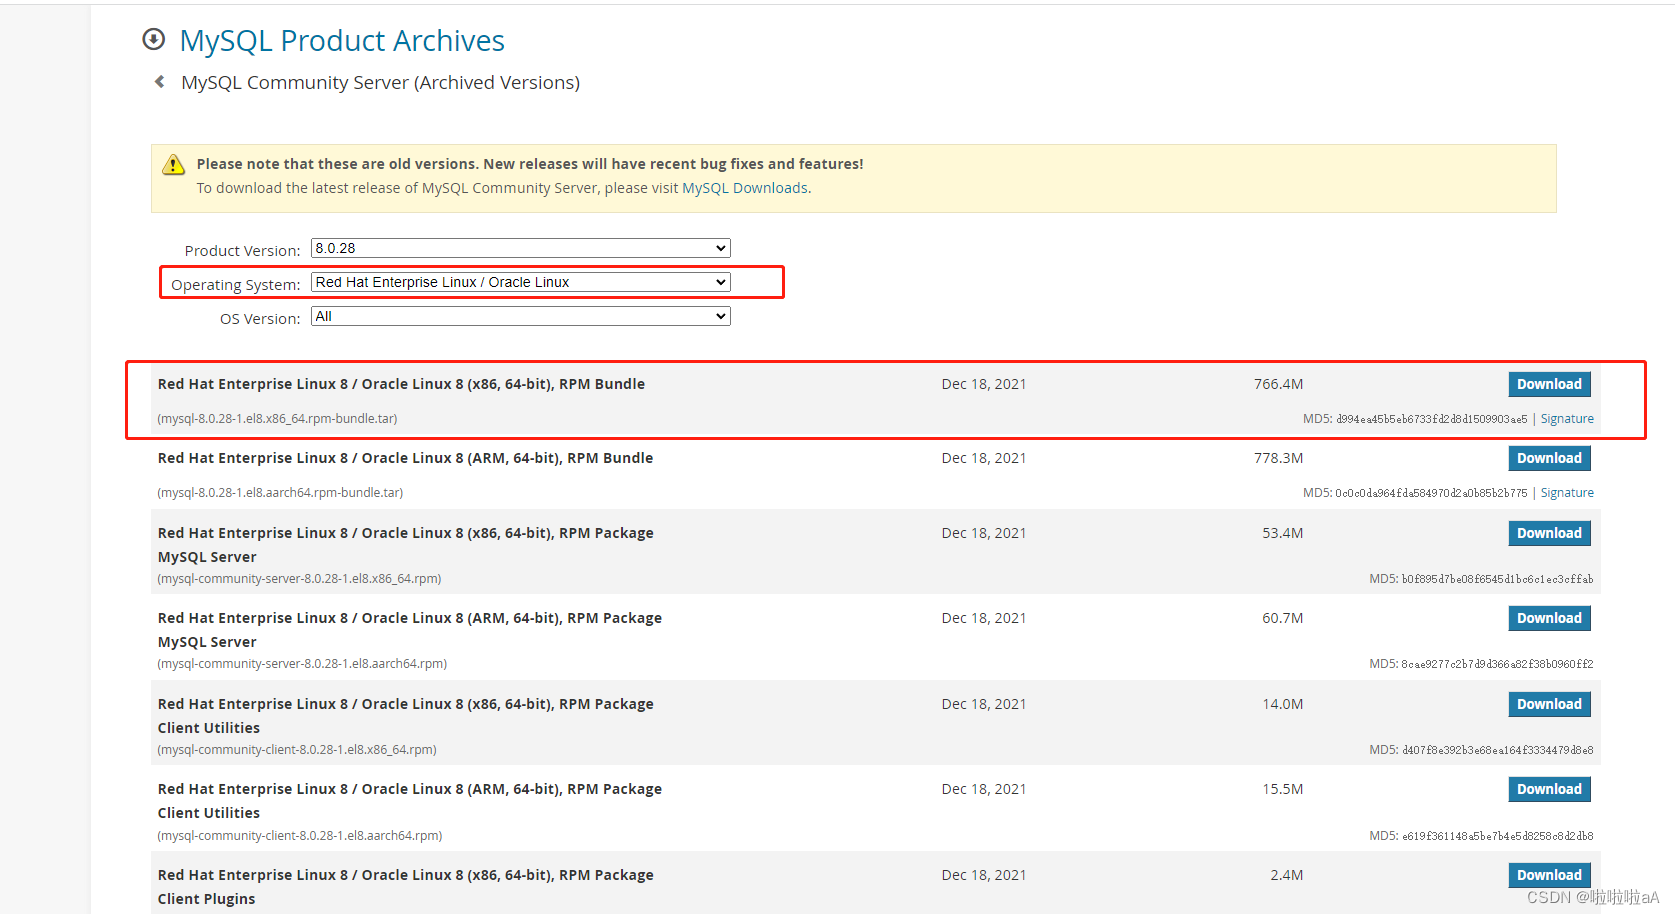Image resolution: width=1675 pixels, height=914 pixels.
Task: Download the x86 64-bit RPM Bundle
Action: click(x=1549, y=384)
